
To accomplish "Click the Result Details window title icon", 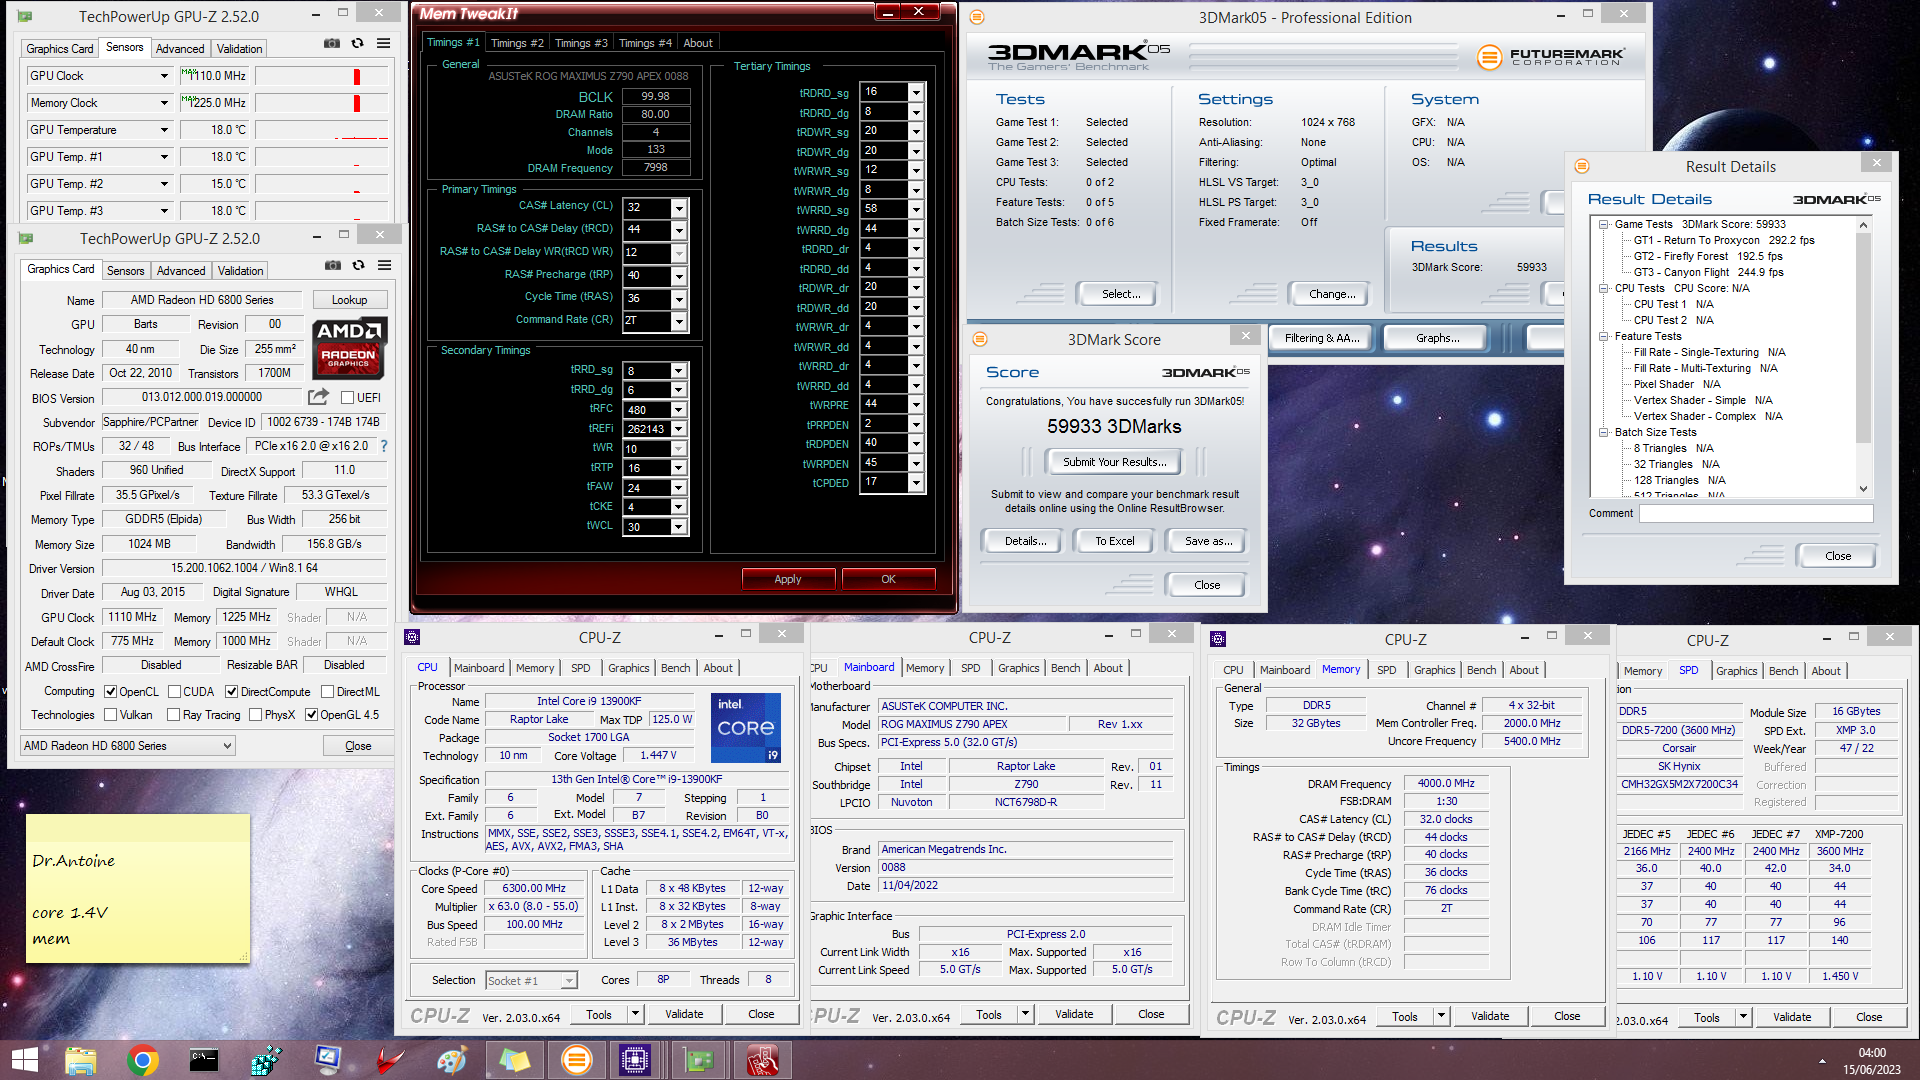I will [1582, 166].
